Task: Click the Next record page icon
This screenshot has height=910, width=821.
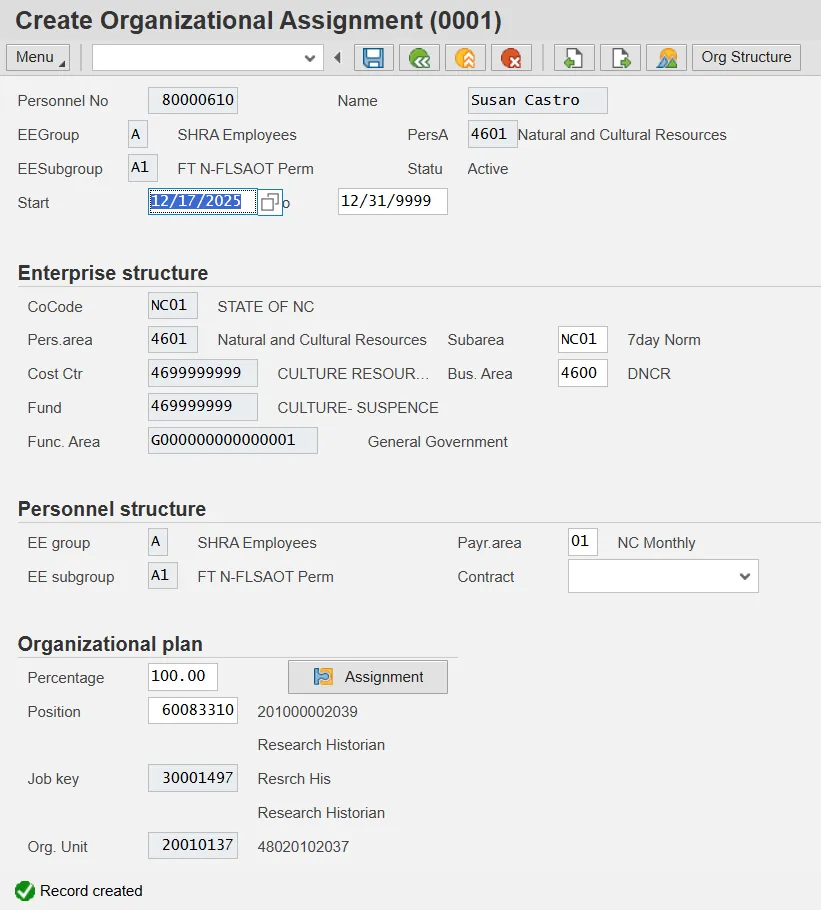Action: click(x=620, y=58)
